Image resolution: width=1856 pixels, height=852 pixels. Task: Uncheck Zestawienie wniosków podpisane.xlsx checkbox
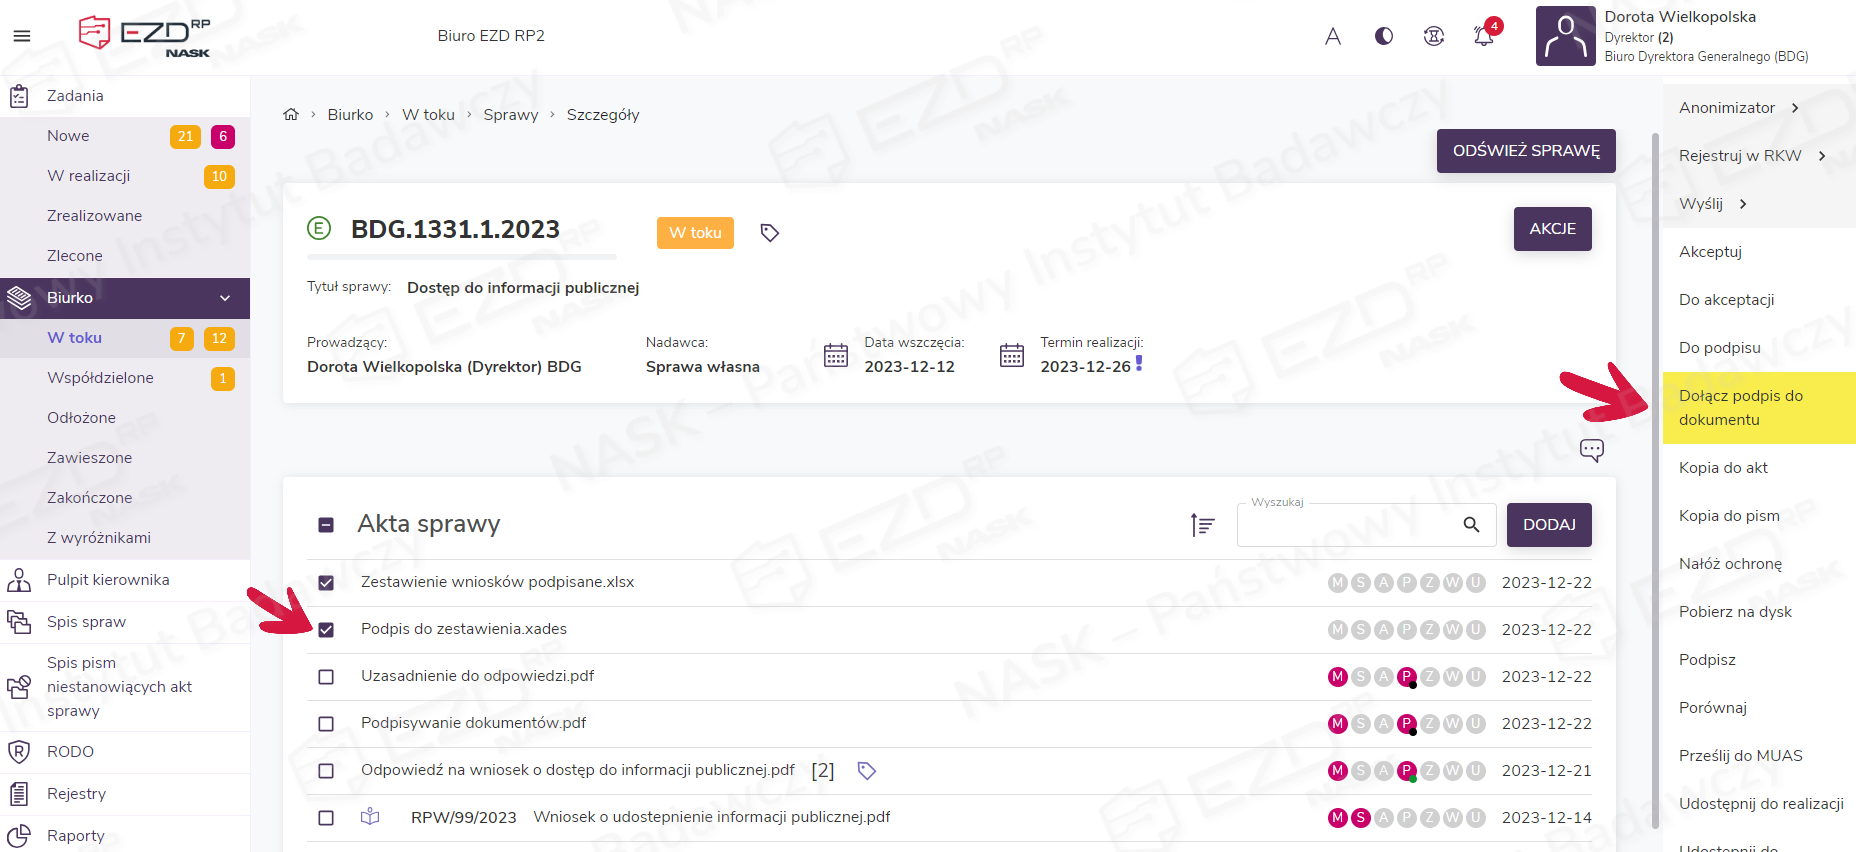326,583
